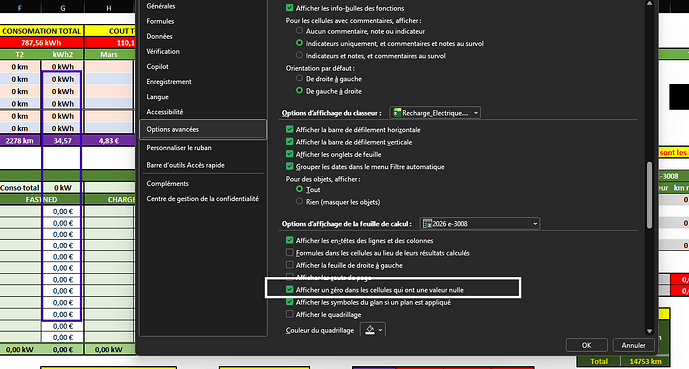Enable Afficher la feuille de droite à gauche
This screenshot has height=369, width=689.
289,265
